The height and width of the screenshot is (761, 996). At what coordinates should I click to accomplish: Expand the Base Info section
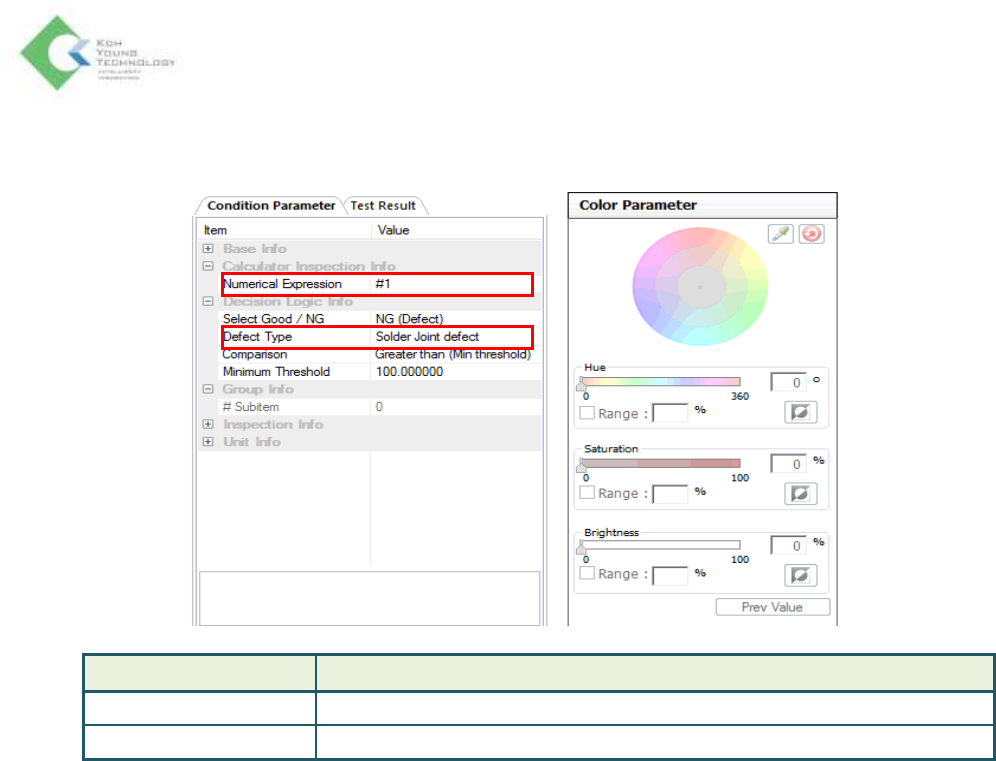(x=208, y=249)
